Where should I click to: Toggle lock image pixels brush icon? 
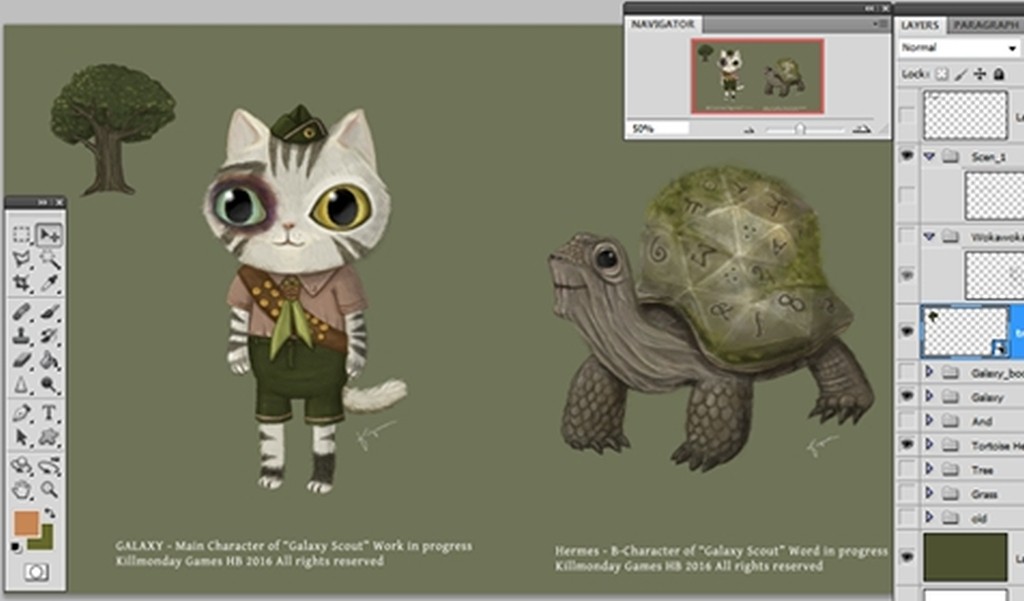pos(961,74)
